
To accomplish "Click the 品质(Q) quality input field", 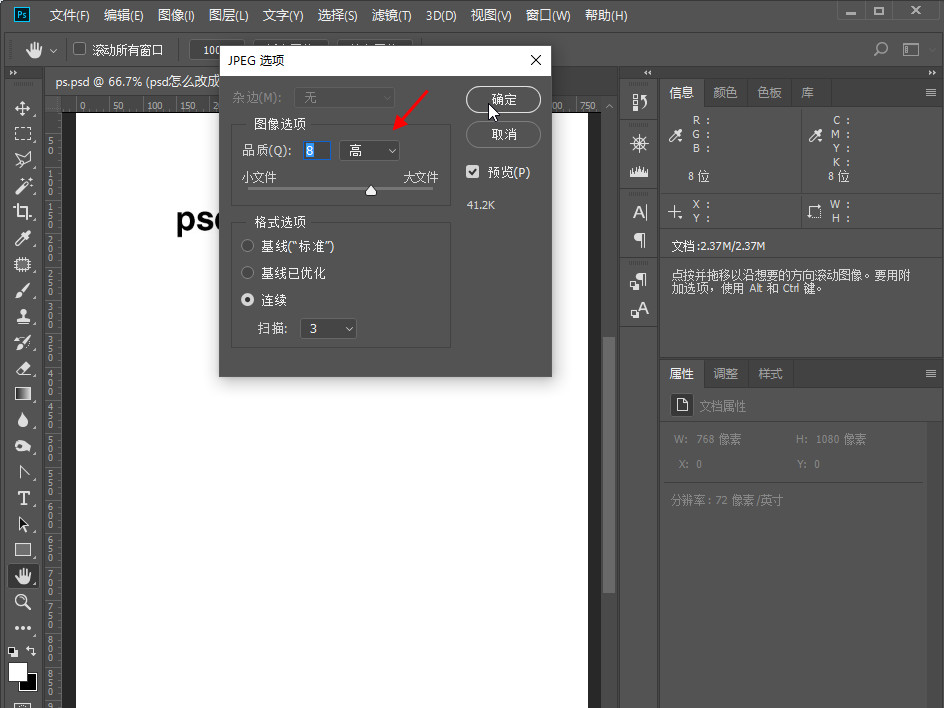I will click(x=317, y=150).
